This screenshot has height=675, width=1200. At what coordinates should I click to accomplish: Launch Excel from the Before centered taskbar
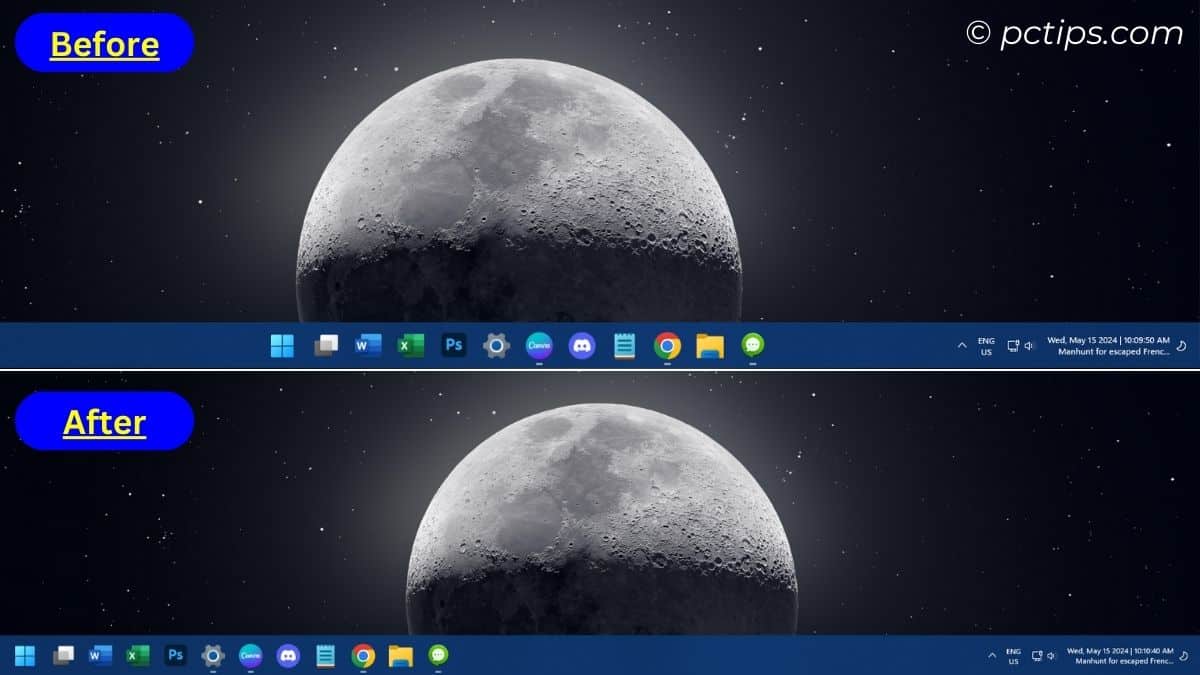(x=411, y=346)
